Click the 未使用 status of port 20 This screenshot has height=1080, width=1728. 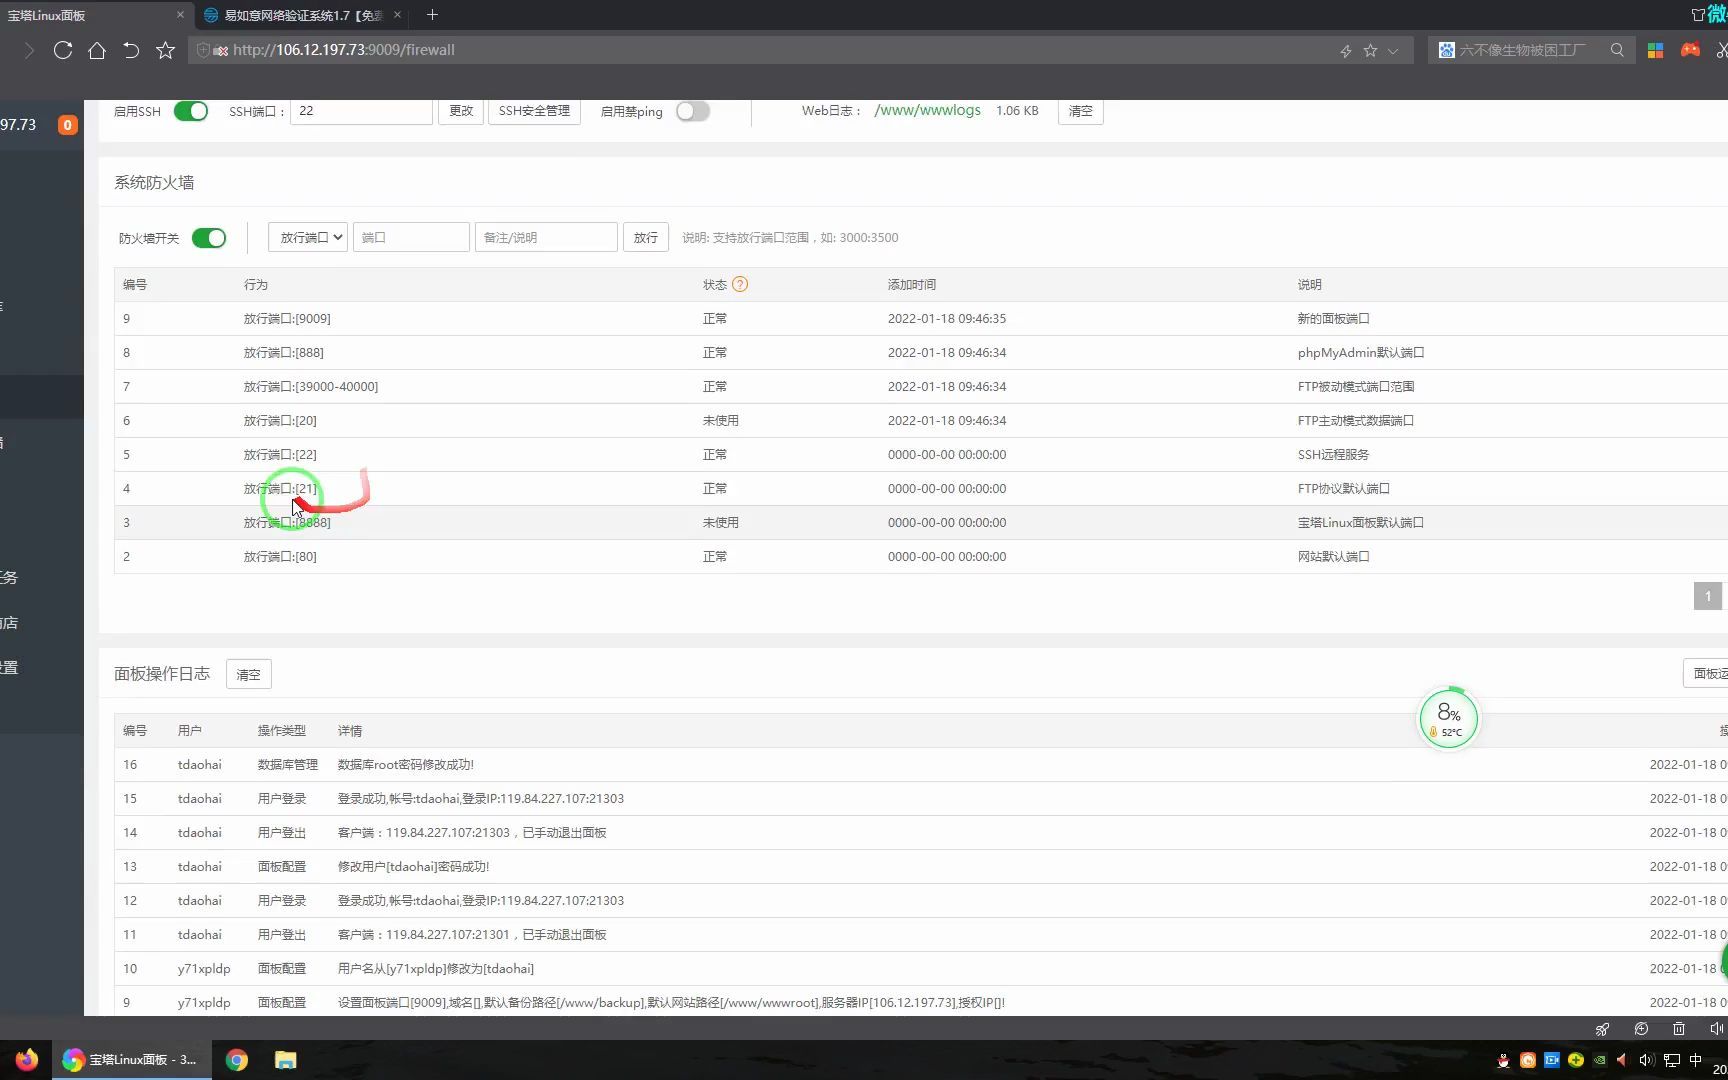(x=721, y=421)
